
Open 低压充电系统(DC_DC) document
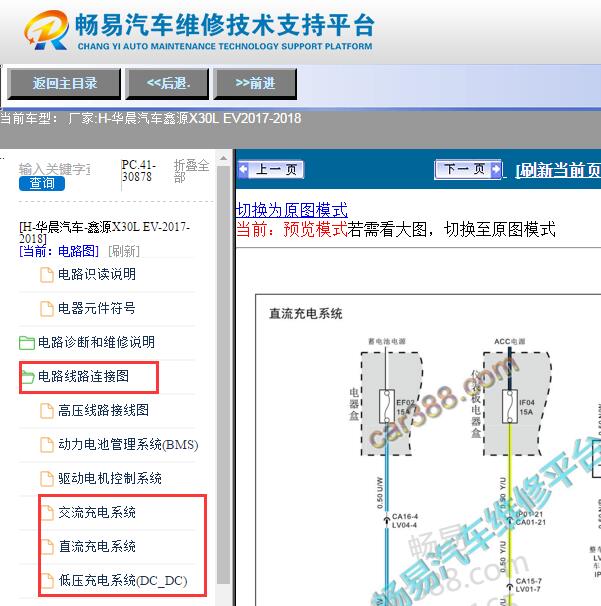pos(123,580)
